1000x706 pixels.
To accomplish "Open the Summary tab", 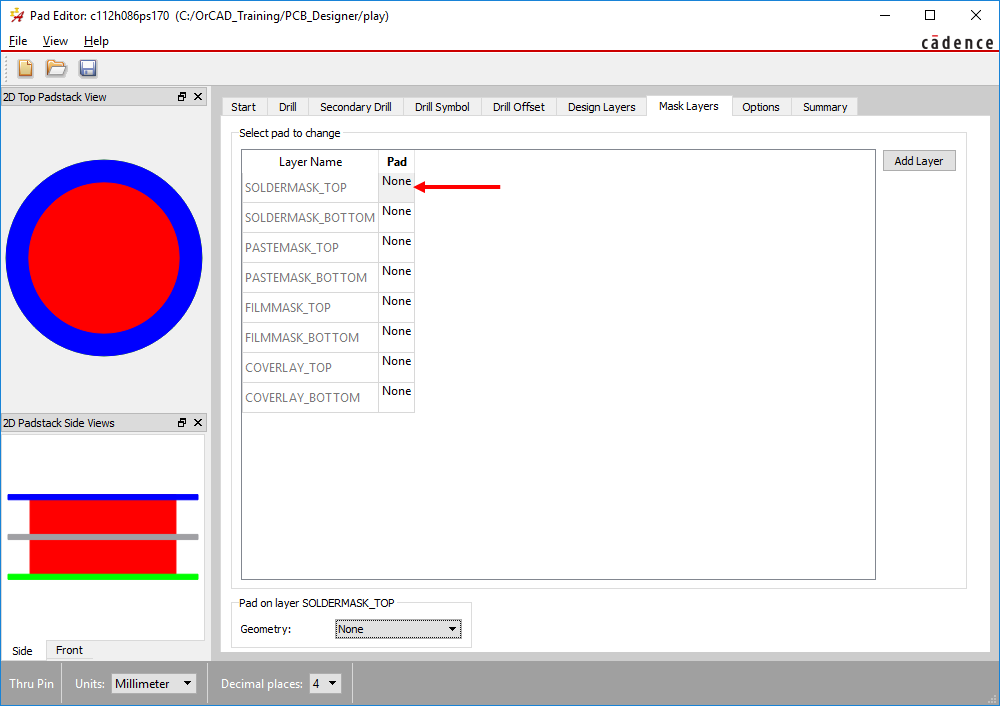I will tap(825, 107).
